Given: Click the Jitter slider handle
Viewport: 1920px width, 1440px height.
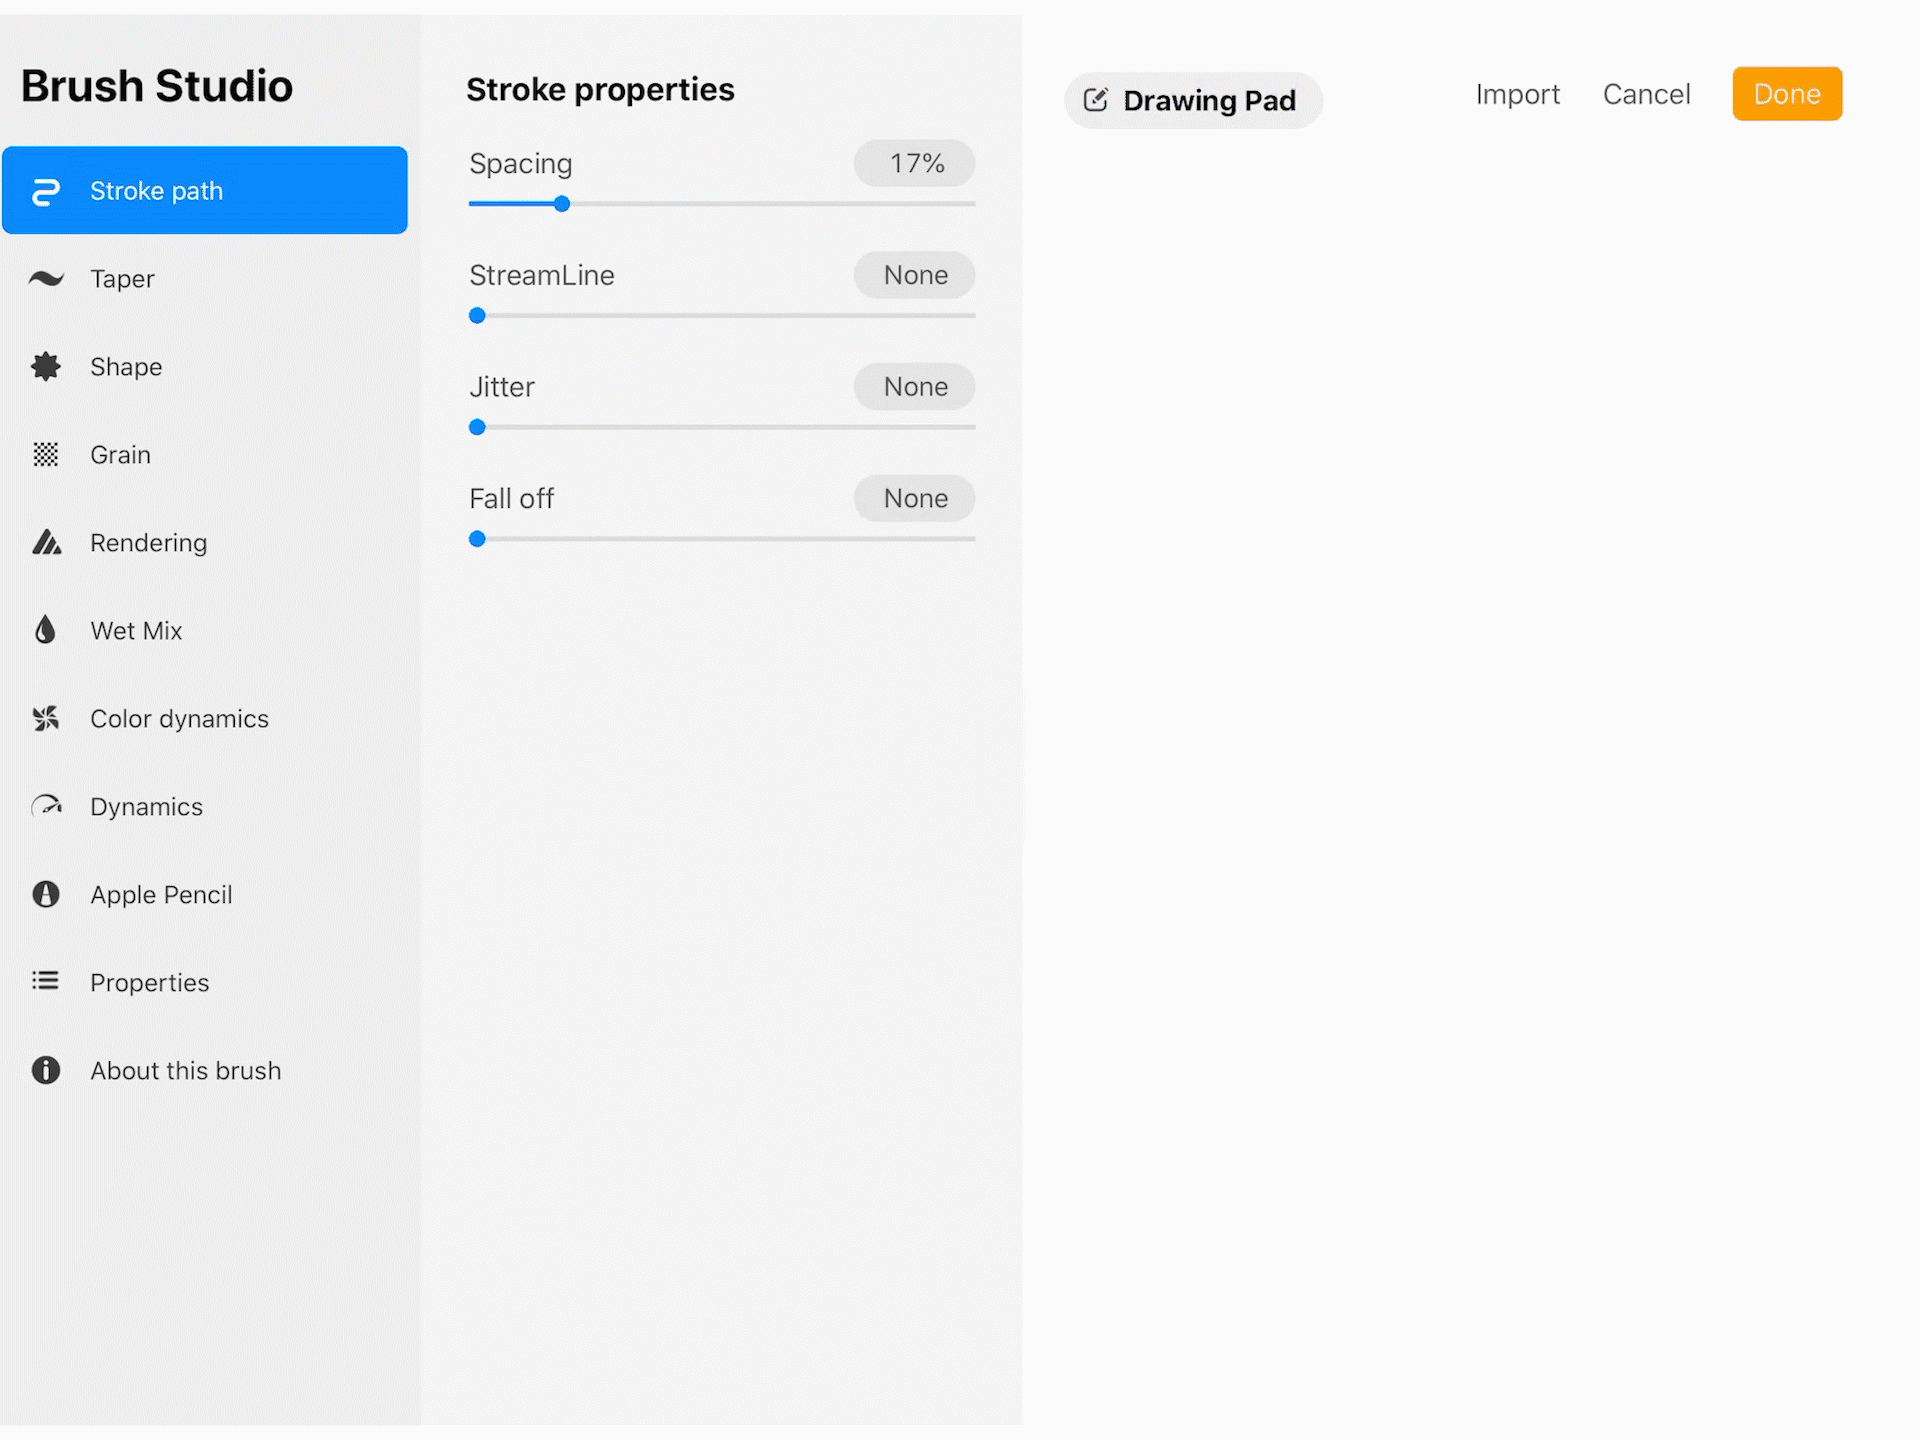Looking at the screenshot, I should pos(477,428).
